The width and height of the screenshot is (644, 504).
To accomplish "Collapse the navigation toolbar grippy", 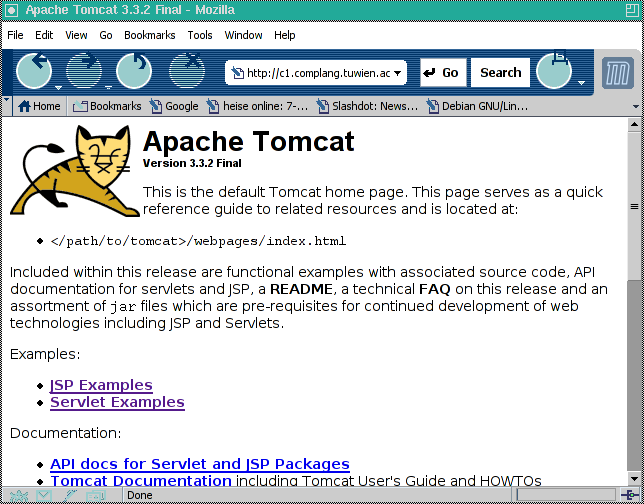I will (x=7, y=72).
